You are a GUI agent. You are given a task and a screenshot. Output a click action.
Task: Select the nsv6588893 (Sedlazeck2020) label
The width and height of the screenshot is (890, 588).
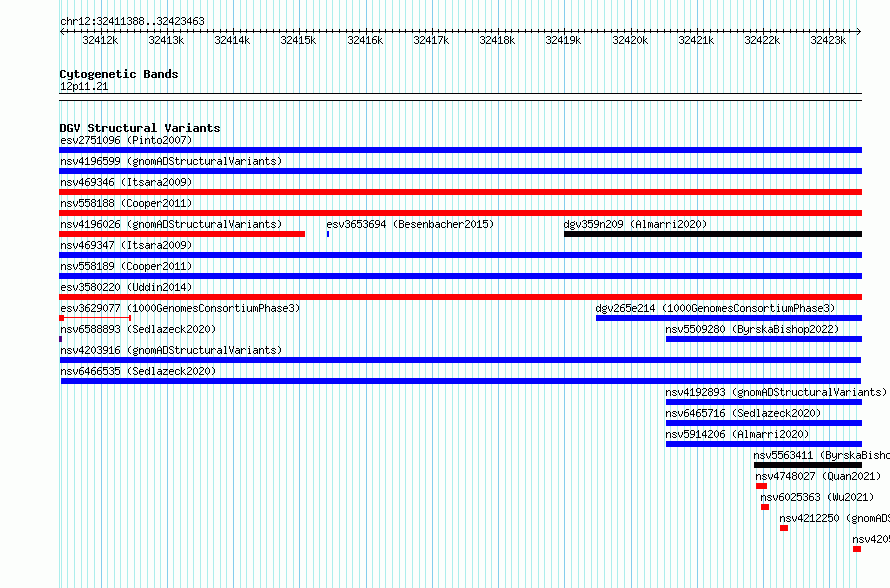138,329
